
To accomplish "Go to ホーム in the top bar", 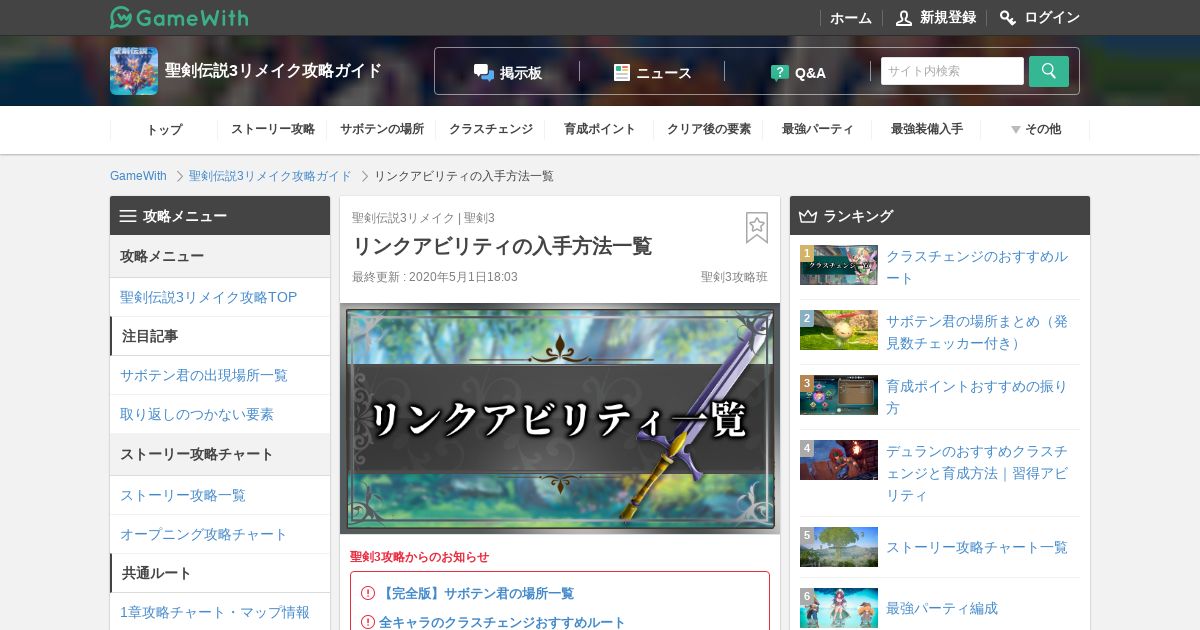I will [x=851, y=18].
